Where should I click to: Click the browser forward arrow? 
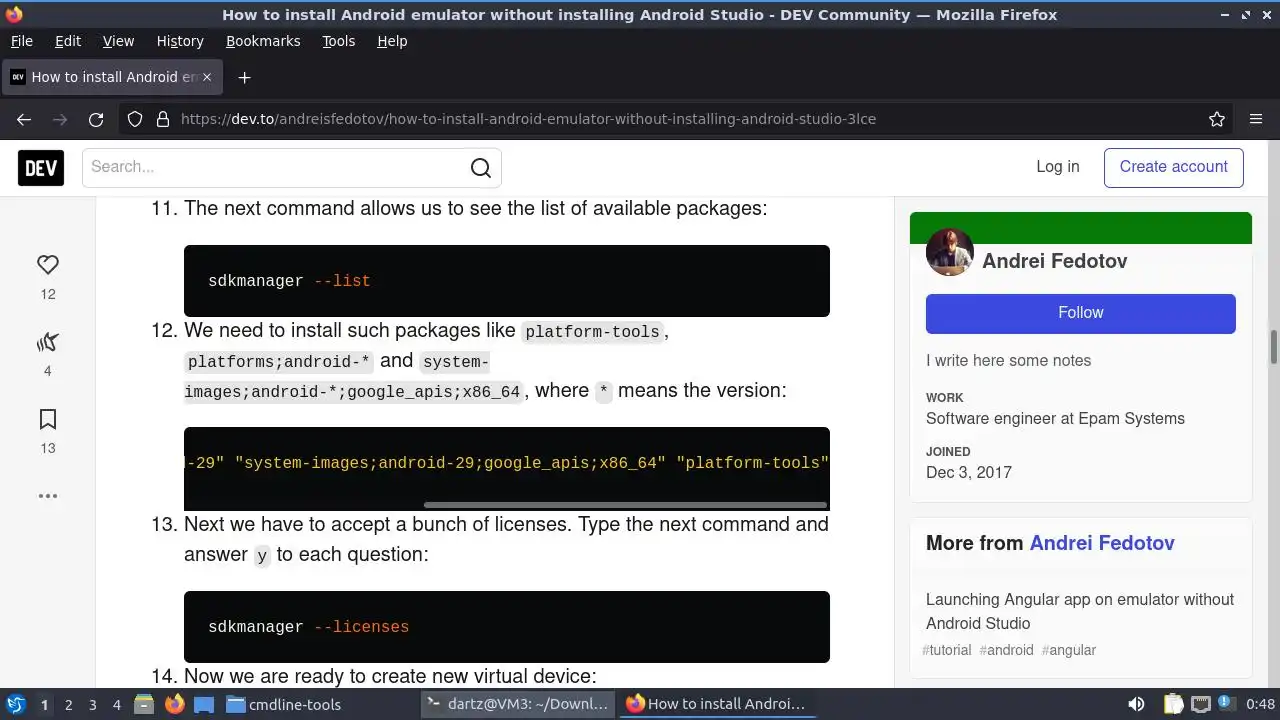[x=60, y=119]
